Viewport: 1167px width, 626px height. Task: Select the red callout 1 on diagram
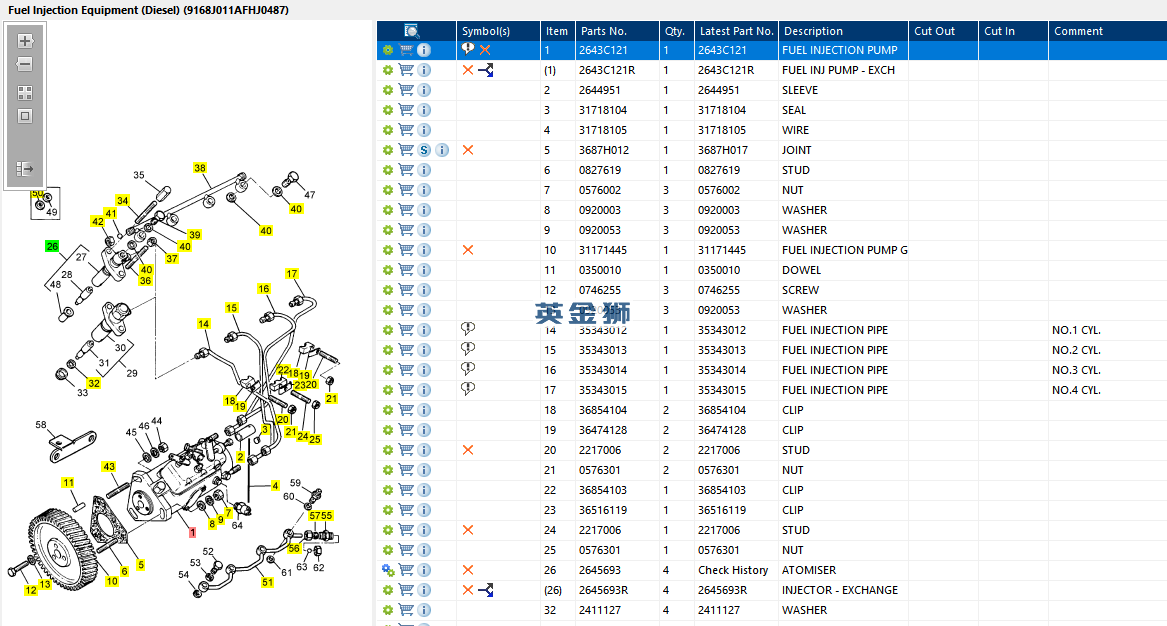point(192,533)
